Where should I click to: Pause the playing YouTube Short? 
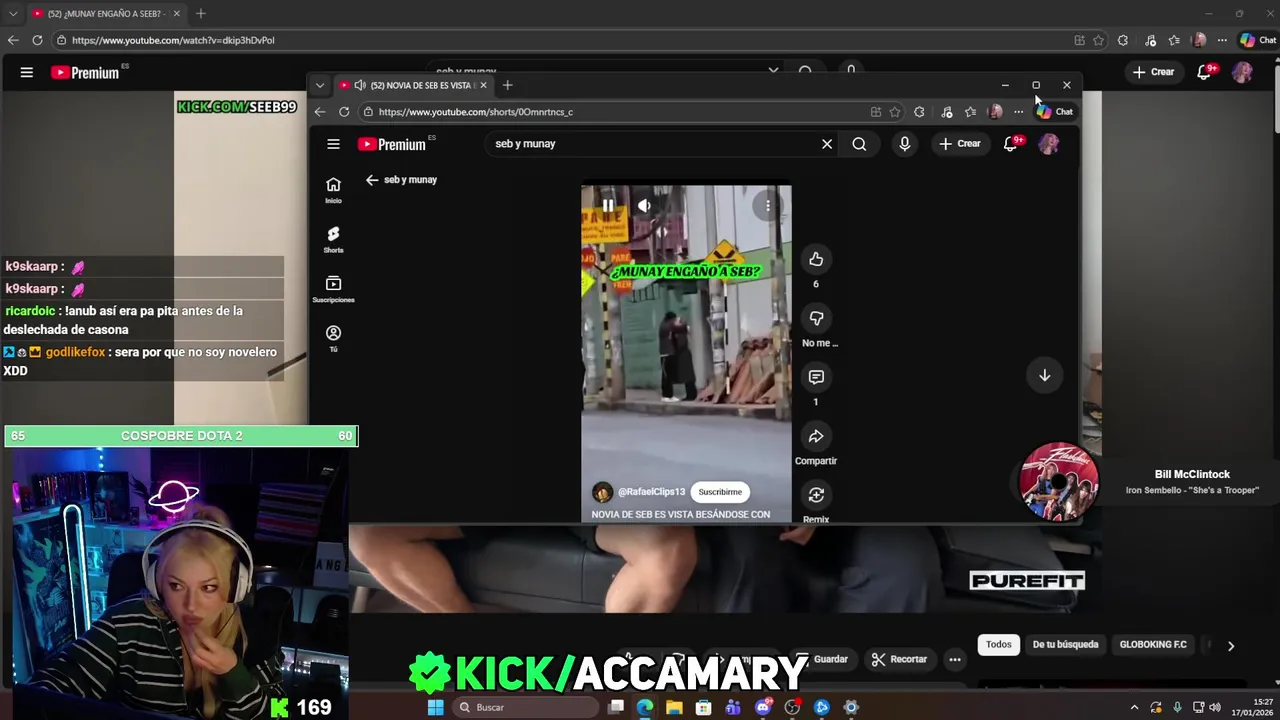coord(608,206)
